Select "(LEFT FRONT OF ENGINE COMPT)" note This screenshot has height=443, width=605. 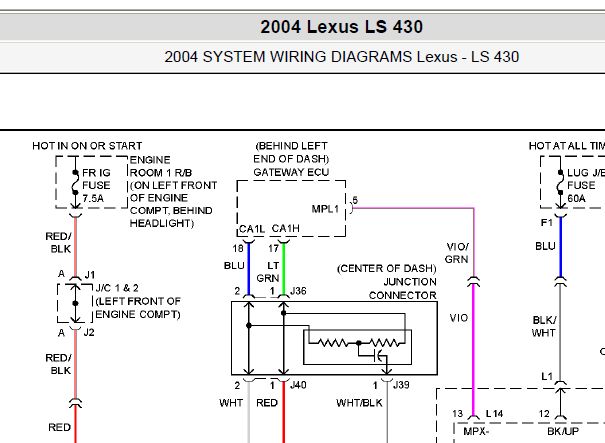(x=138, y=308)
